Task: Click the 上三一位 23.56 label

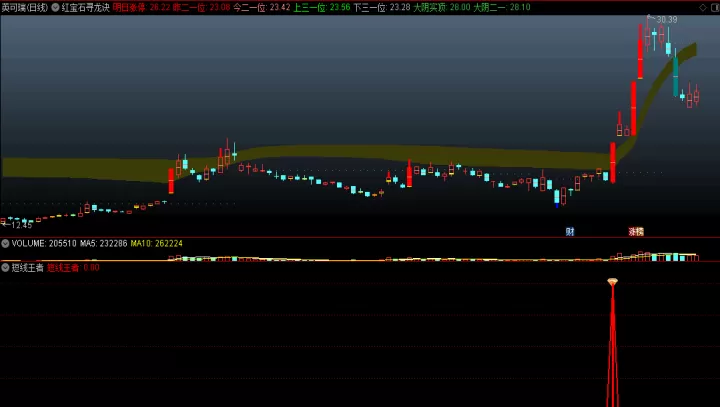Action: [x=321, y=7]
